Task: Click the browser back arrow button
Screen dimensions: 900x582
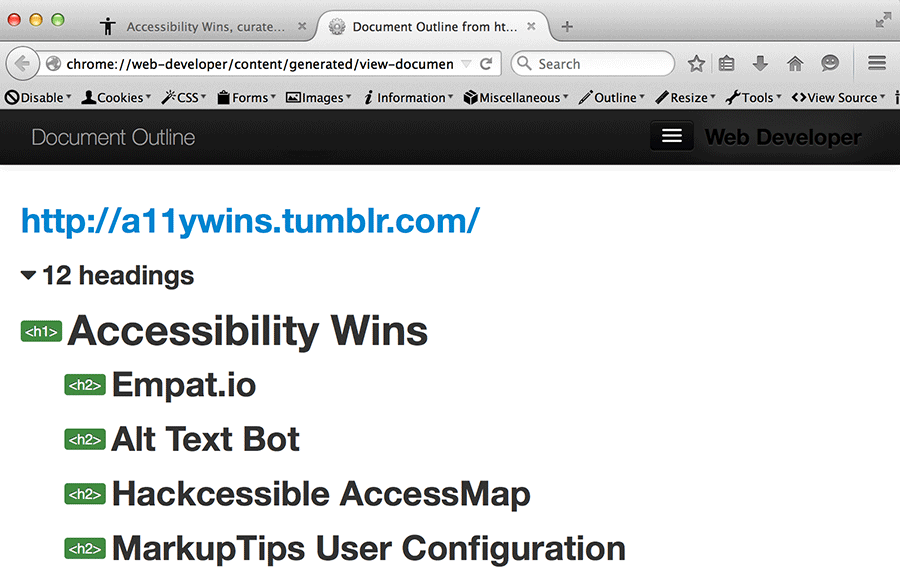Action: coord(22,64)
